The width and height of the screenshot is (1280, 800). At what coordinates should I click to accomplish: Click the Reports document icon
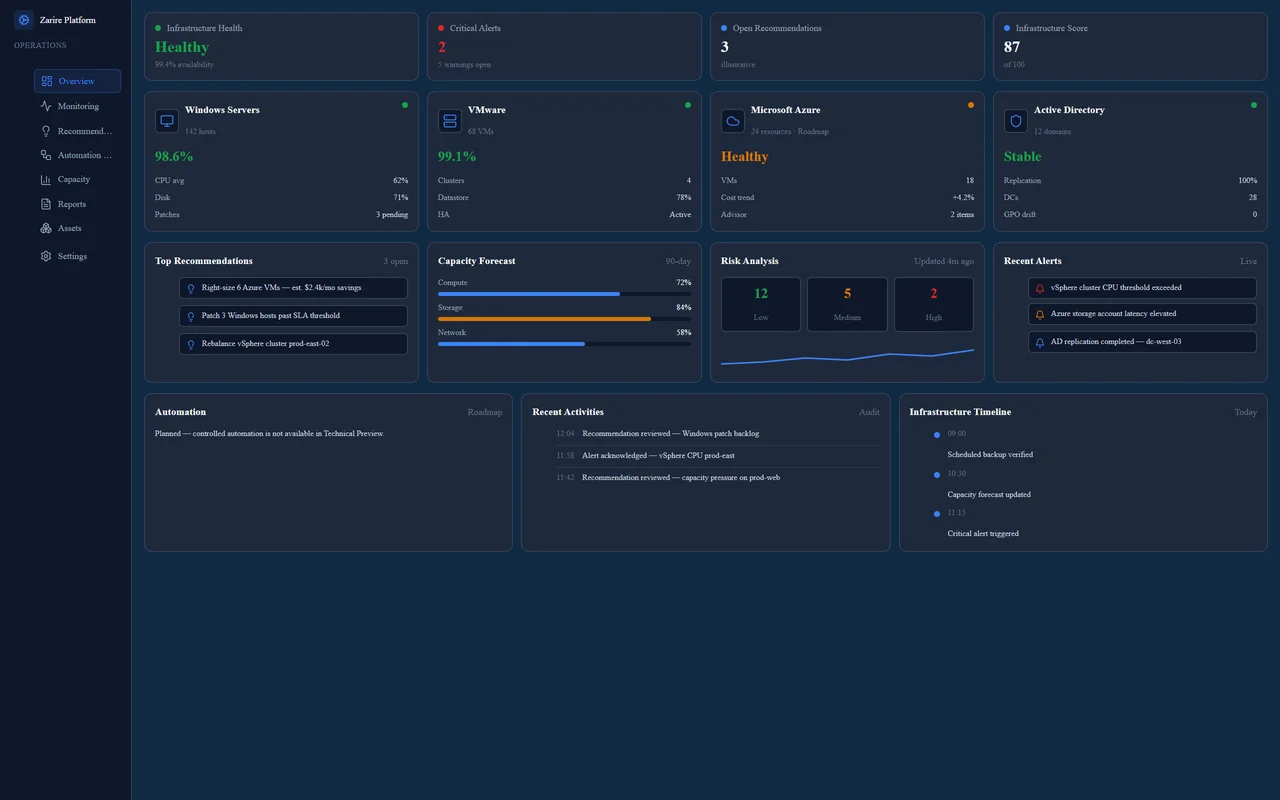click(x=46, y=204)
